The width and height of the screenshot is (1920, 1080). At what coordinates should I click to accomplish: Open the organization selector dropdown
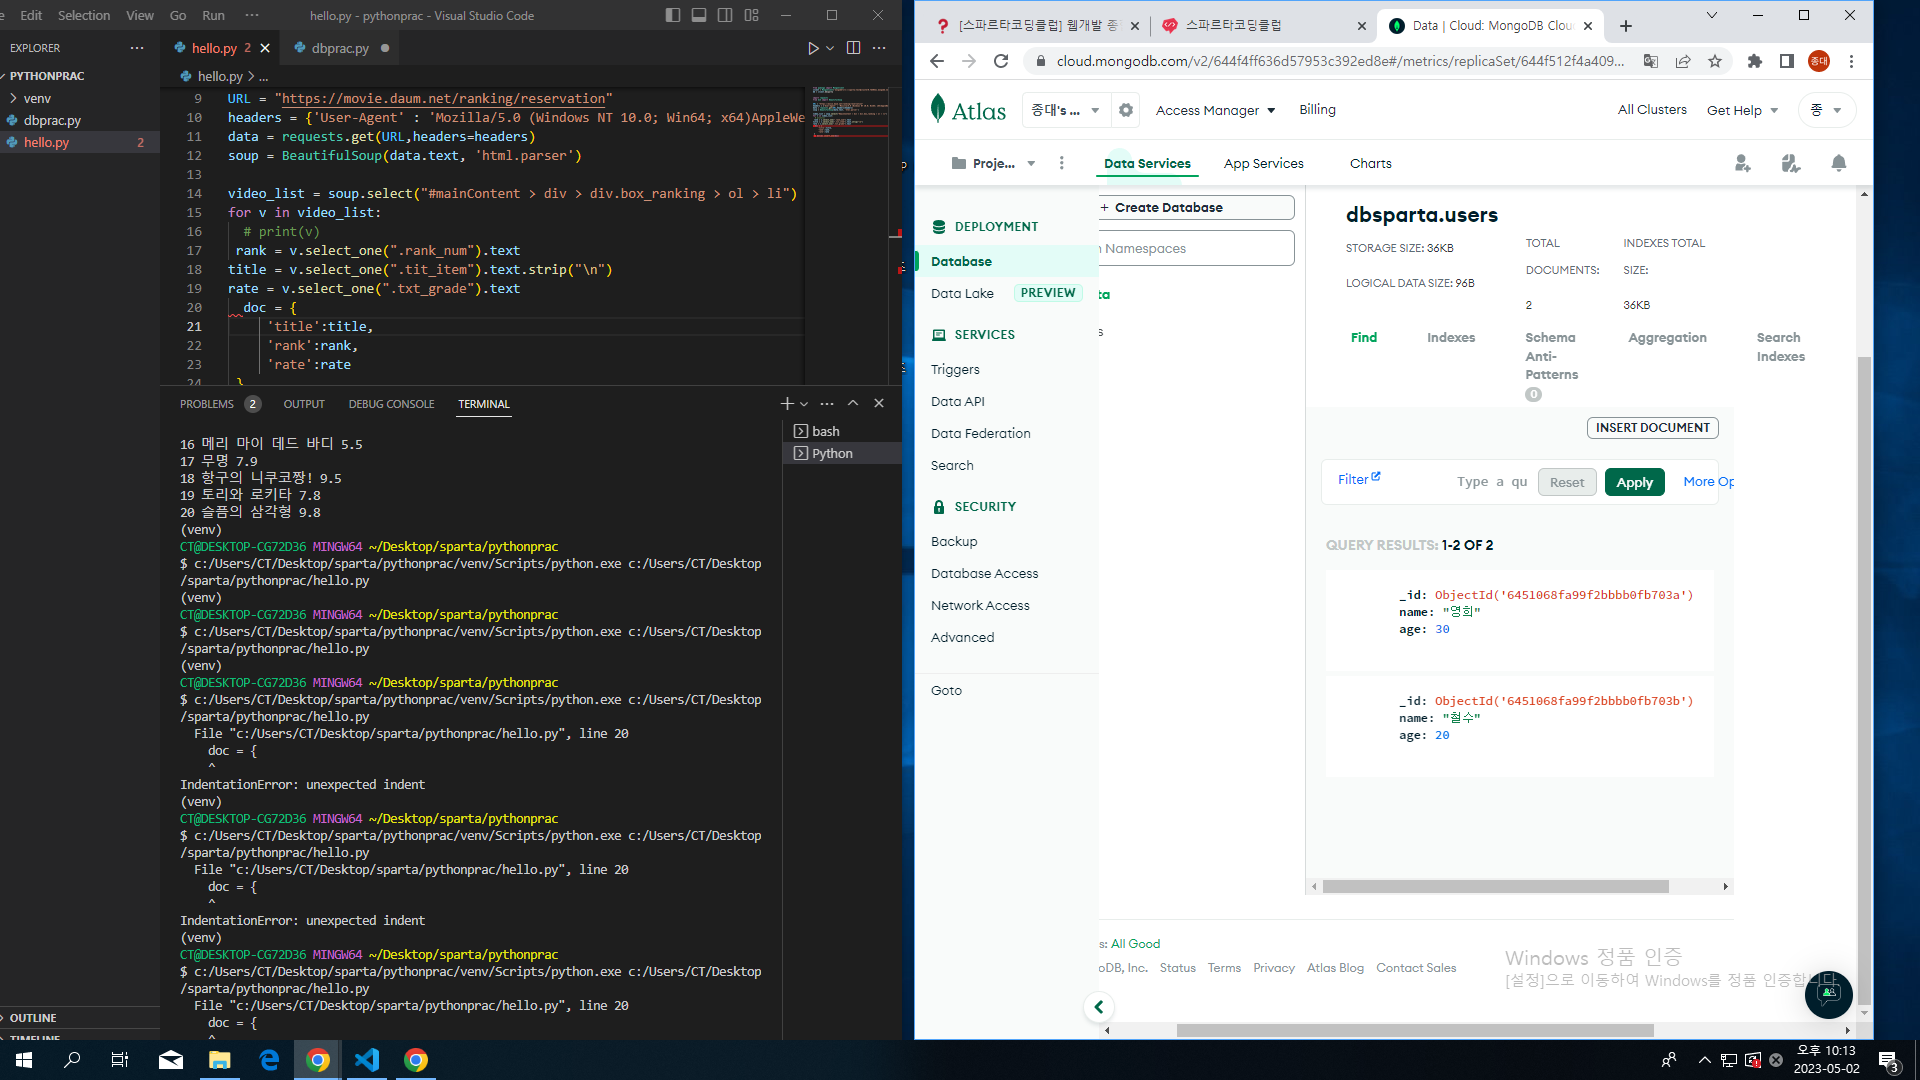point(1066,110)
